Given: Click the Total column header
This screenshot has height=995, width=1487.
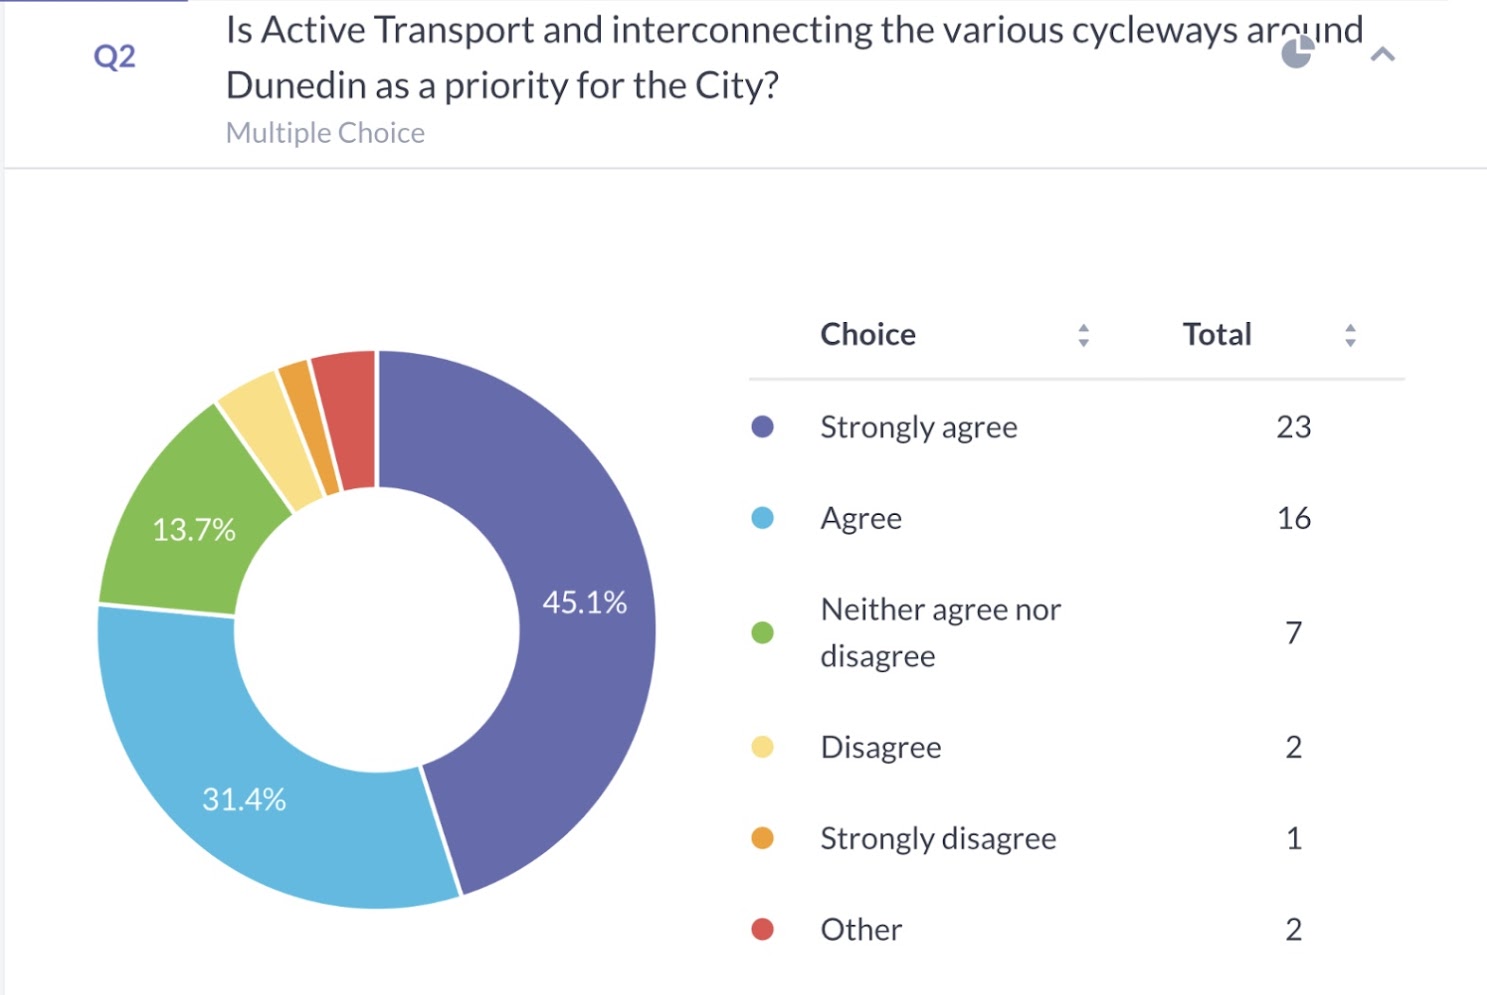Looking at the screenshot, I should [1216, 334].
